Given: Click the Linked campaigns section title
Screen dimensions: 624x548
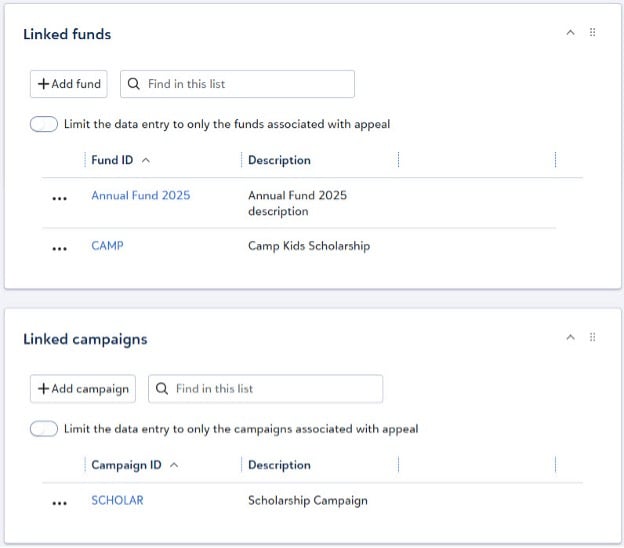Looking at the screenshot, I should [x=85, y=339].
